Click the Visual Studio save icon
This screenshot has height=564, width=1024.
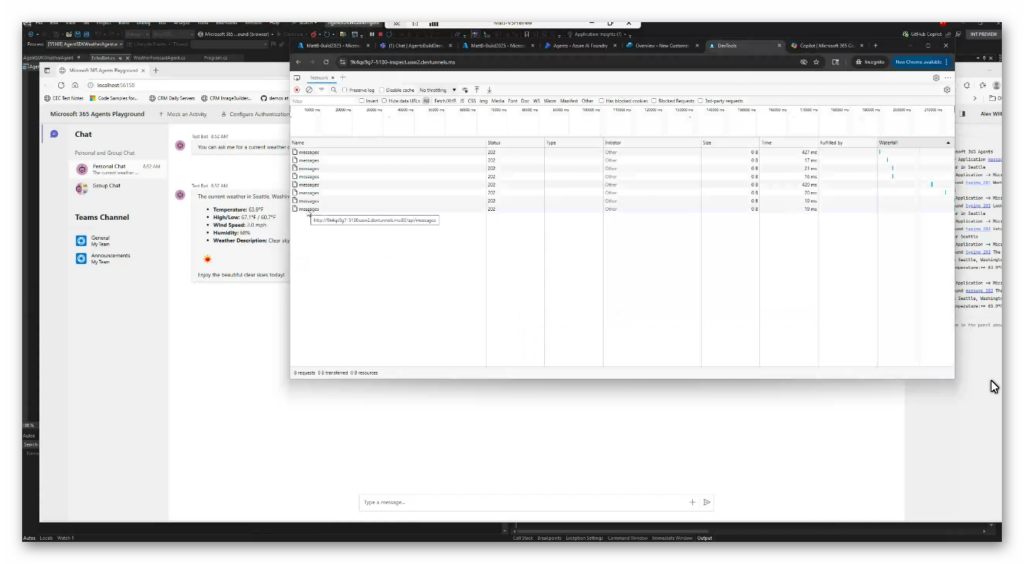[78, 34]
